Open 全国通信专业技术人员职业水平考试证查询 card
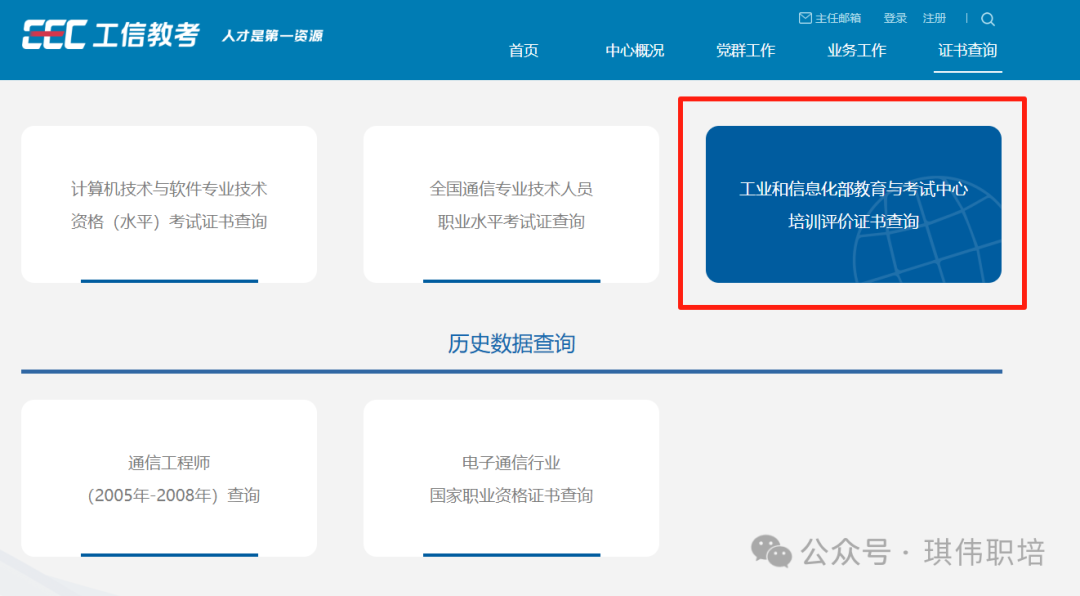Screen dimensions: 1080x596 click(511, 204)
